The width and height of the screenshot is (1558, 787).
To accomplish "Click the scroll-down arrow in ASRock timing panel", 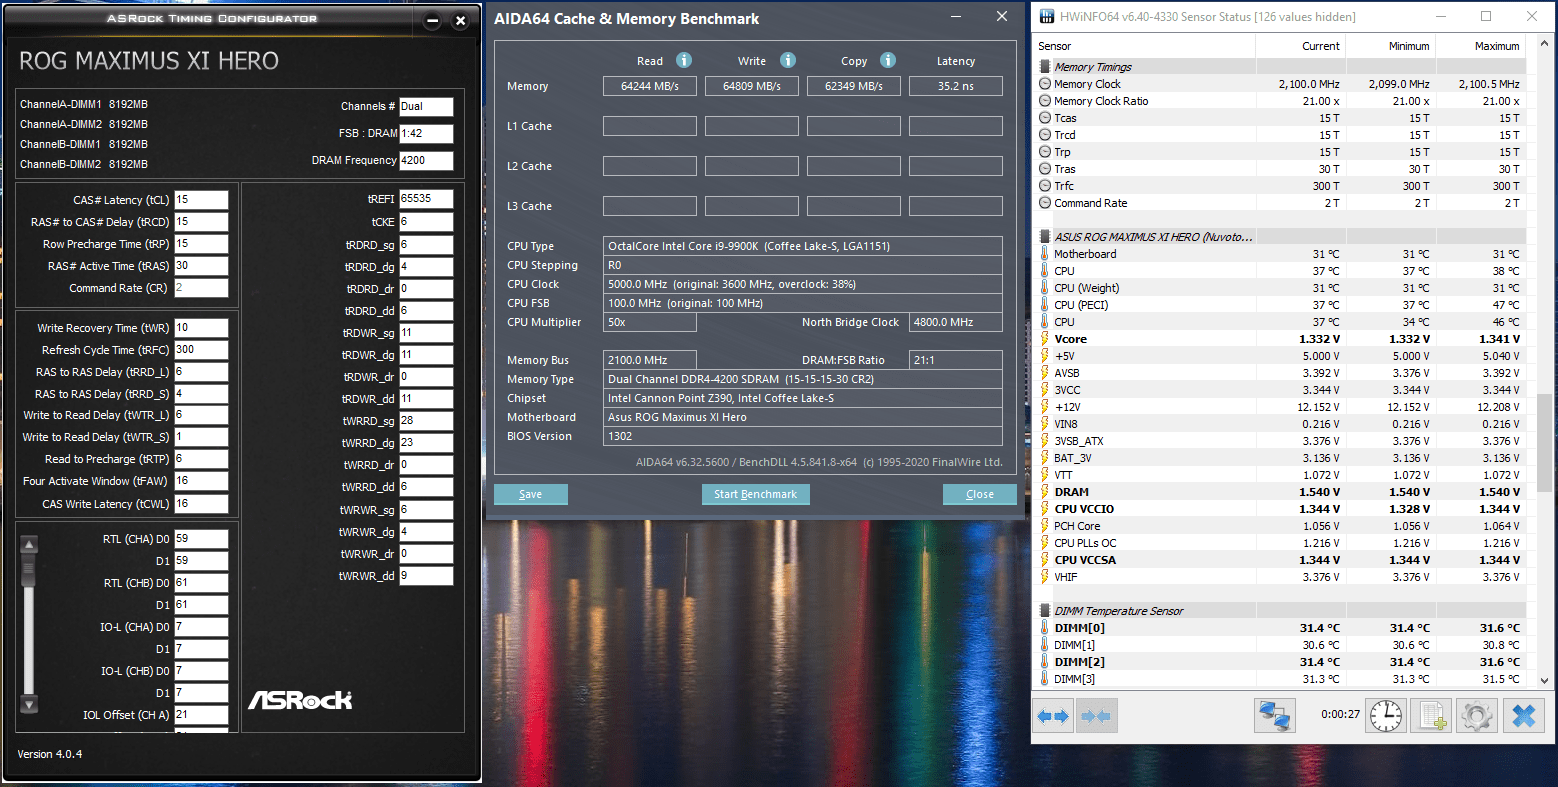I will click(29, 704).
